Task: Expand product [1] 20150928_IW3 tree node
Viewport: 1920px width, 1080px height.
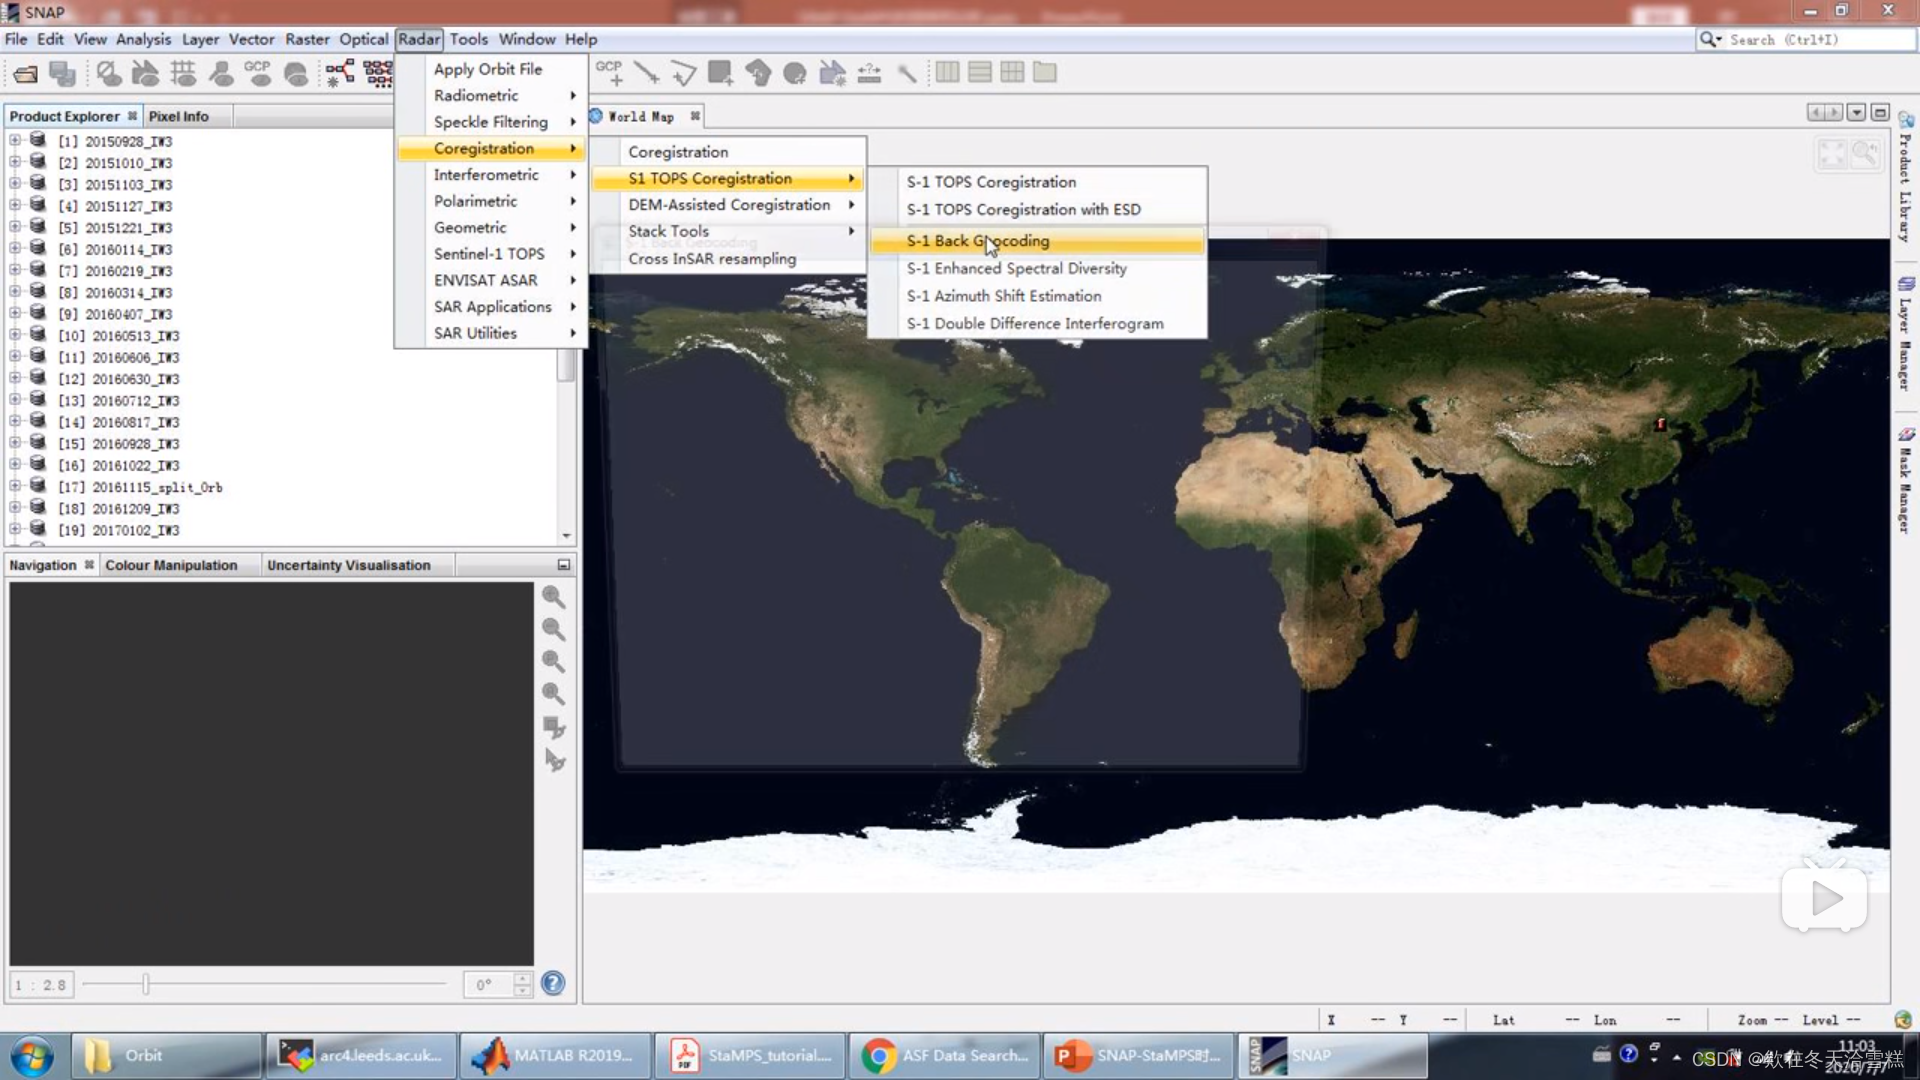Action: point(15,141)
